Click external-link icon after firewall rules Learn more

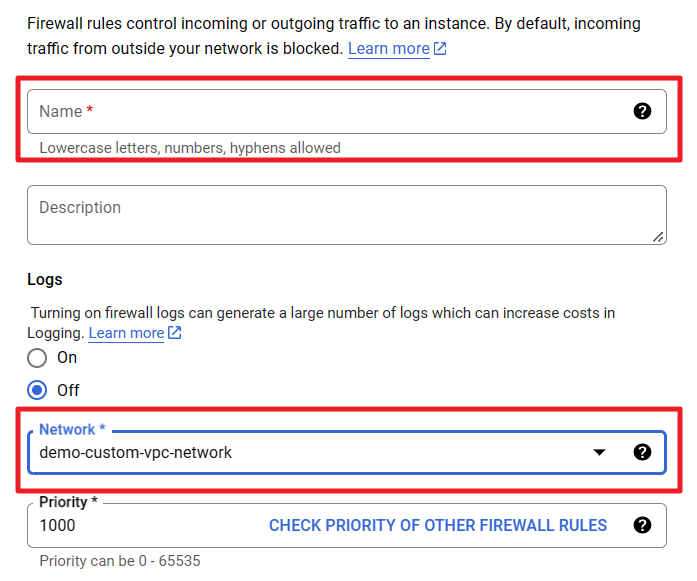(x=440, y=49)
